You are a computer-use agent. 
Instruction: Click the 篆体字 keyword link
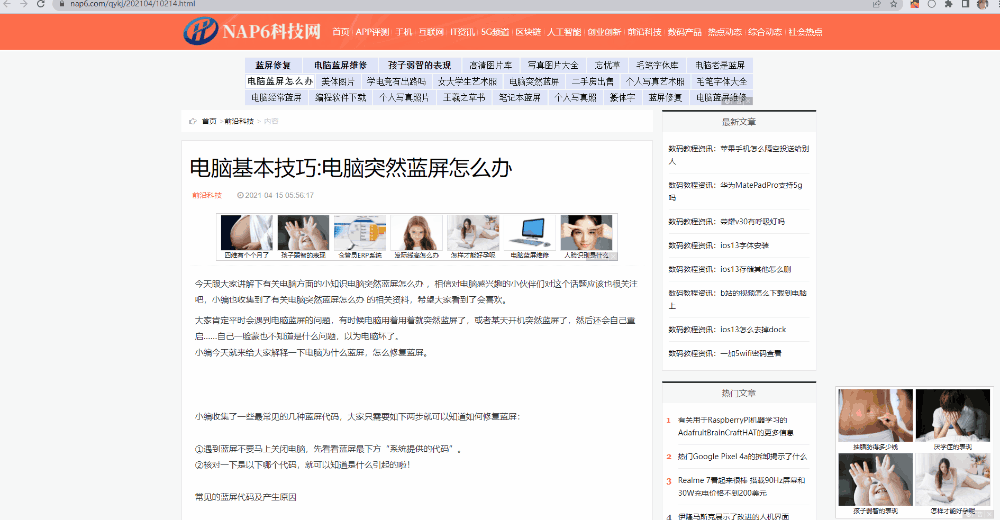pyautogui.click(x=622, y=98)
